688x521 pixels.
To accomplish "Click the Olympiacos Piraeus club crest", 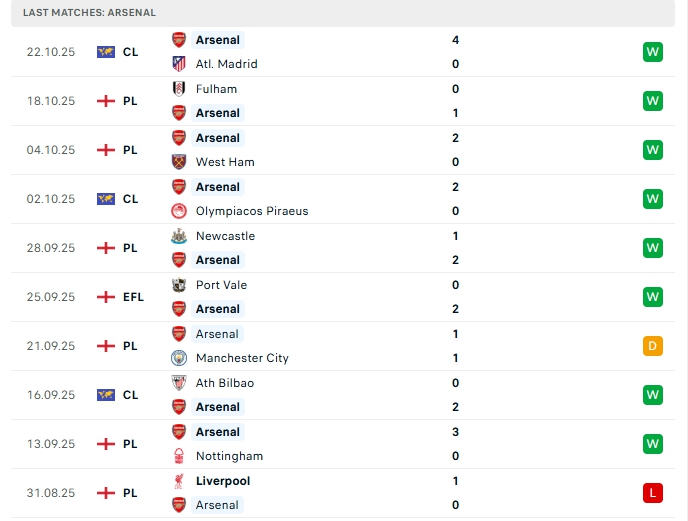I will click(179, 211).
